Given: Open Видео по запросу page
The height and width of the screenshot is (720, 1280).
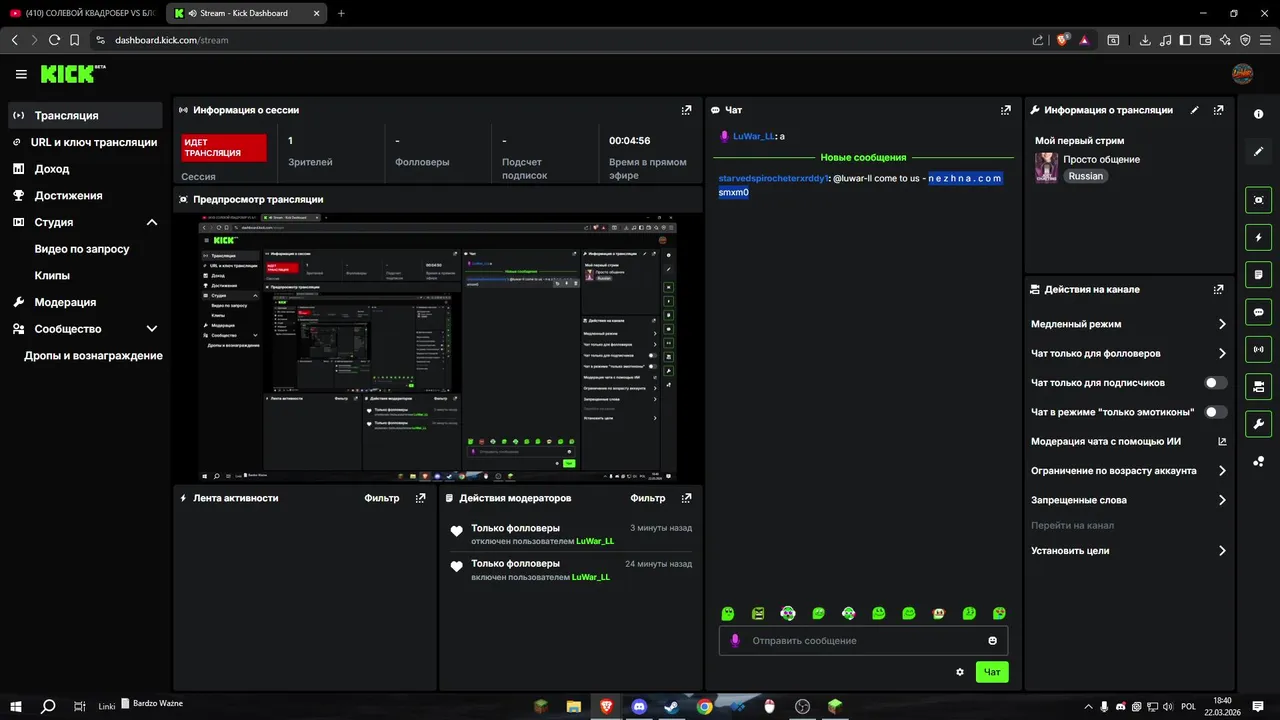Looking at the screenshot, I should tap(82, 249).
